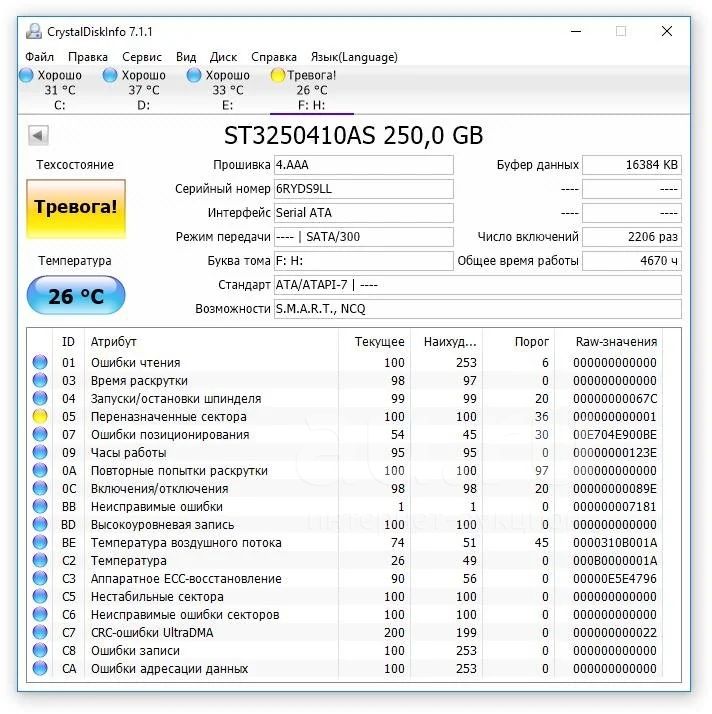Screen dimensions: 712x714
Task: Click status orb for attribute 01 Ошибки чтения
Action: click(40, 362)
